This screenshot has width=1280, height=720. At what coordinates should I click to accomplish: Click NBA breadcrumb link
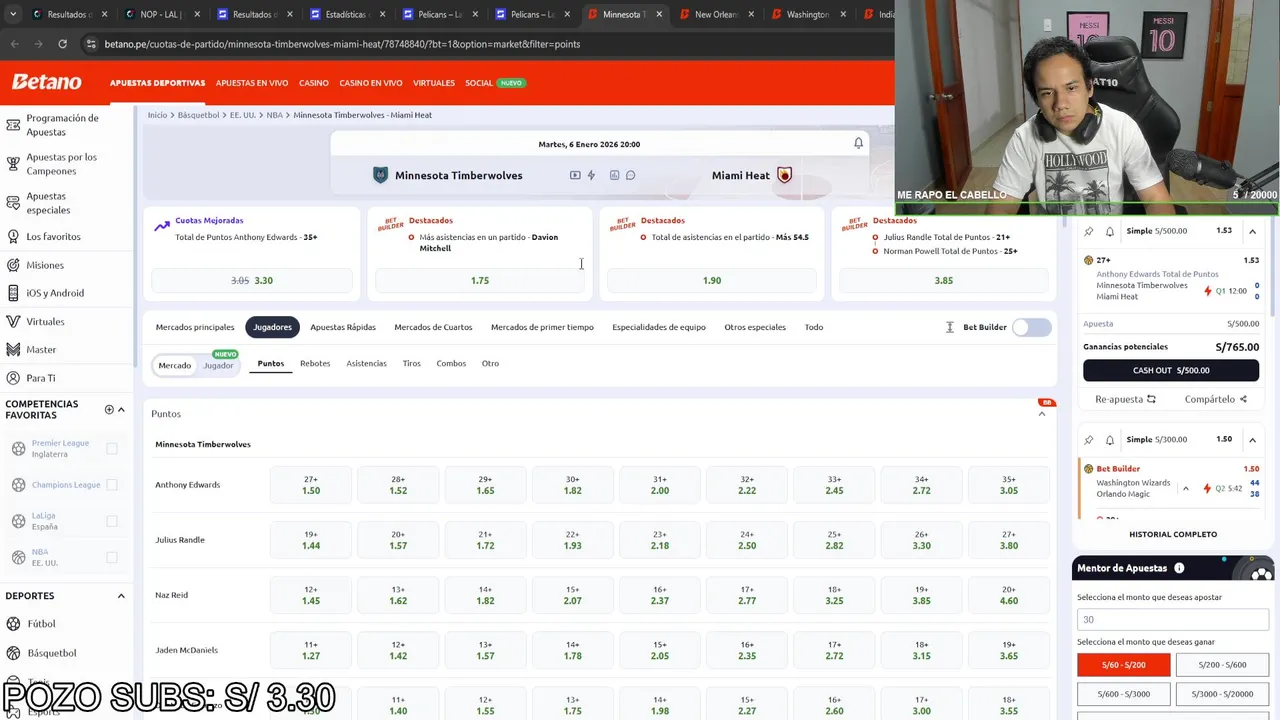coord(274,115)
